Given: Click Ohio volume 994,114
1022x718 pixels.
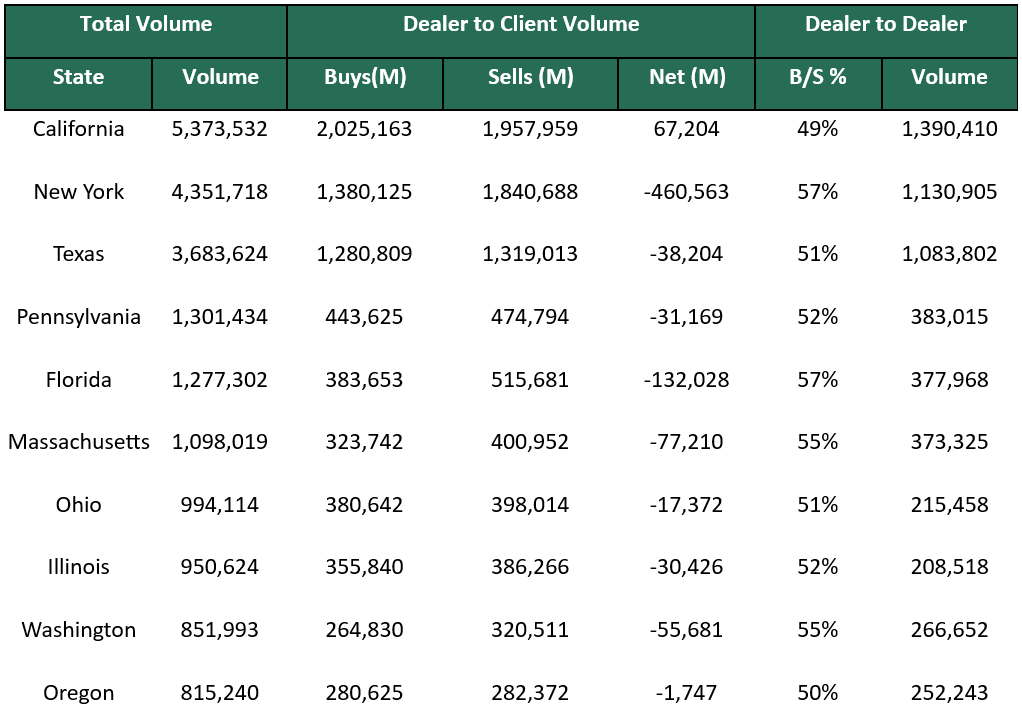Looking at the screenshot, I should coord(220,504).
